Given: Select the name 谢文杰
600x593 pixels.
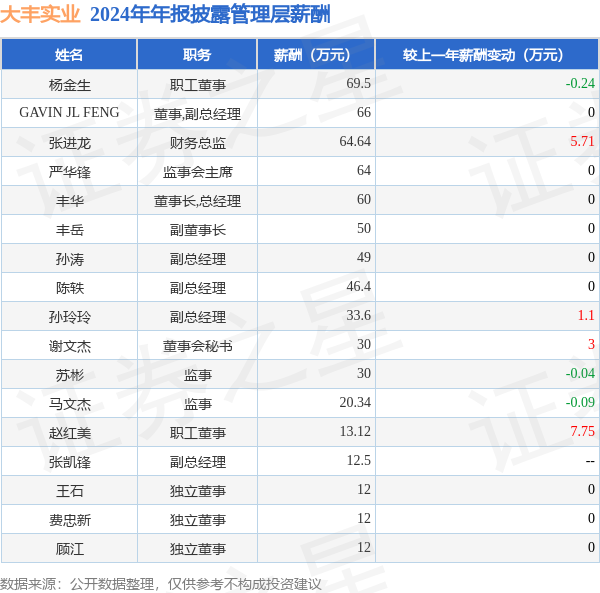Looking at the screenshot, I should click(x=70, y=346).
